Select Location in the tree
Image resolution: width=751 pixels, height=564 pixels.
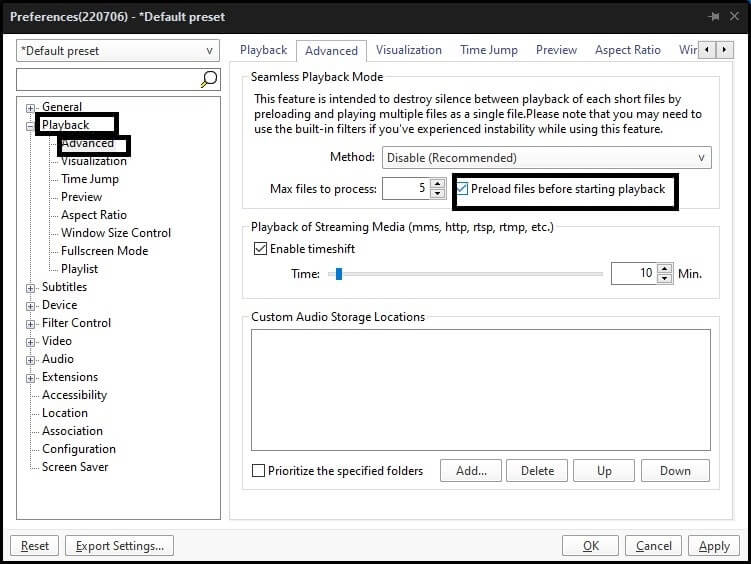pos(65,413)
